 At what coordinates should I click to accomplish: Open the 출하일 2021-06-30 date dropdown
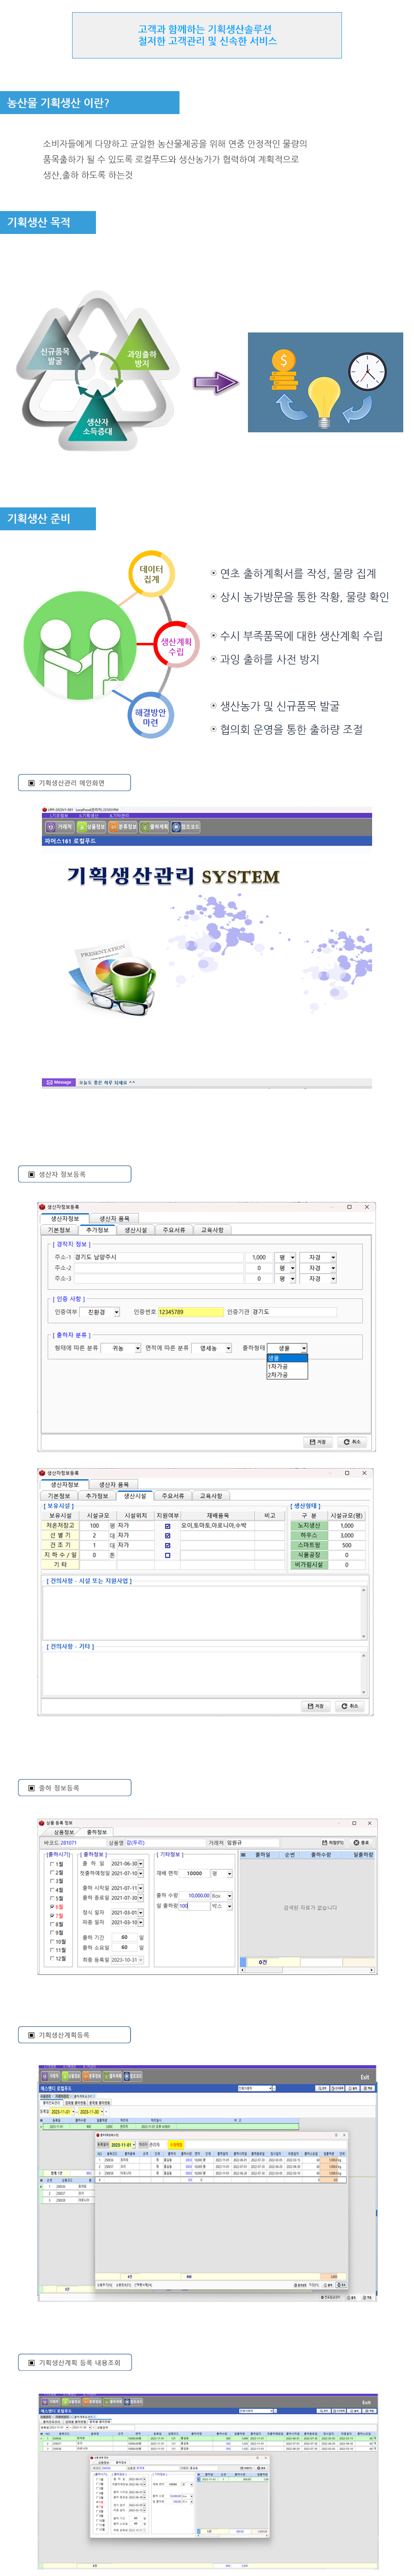(x=141, y=1864)
